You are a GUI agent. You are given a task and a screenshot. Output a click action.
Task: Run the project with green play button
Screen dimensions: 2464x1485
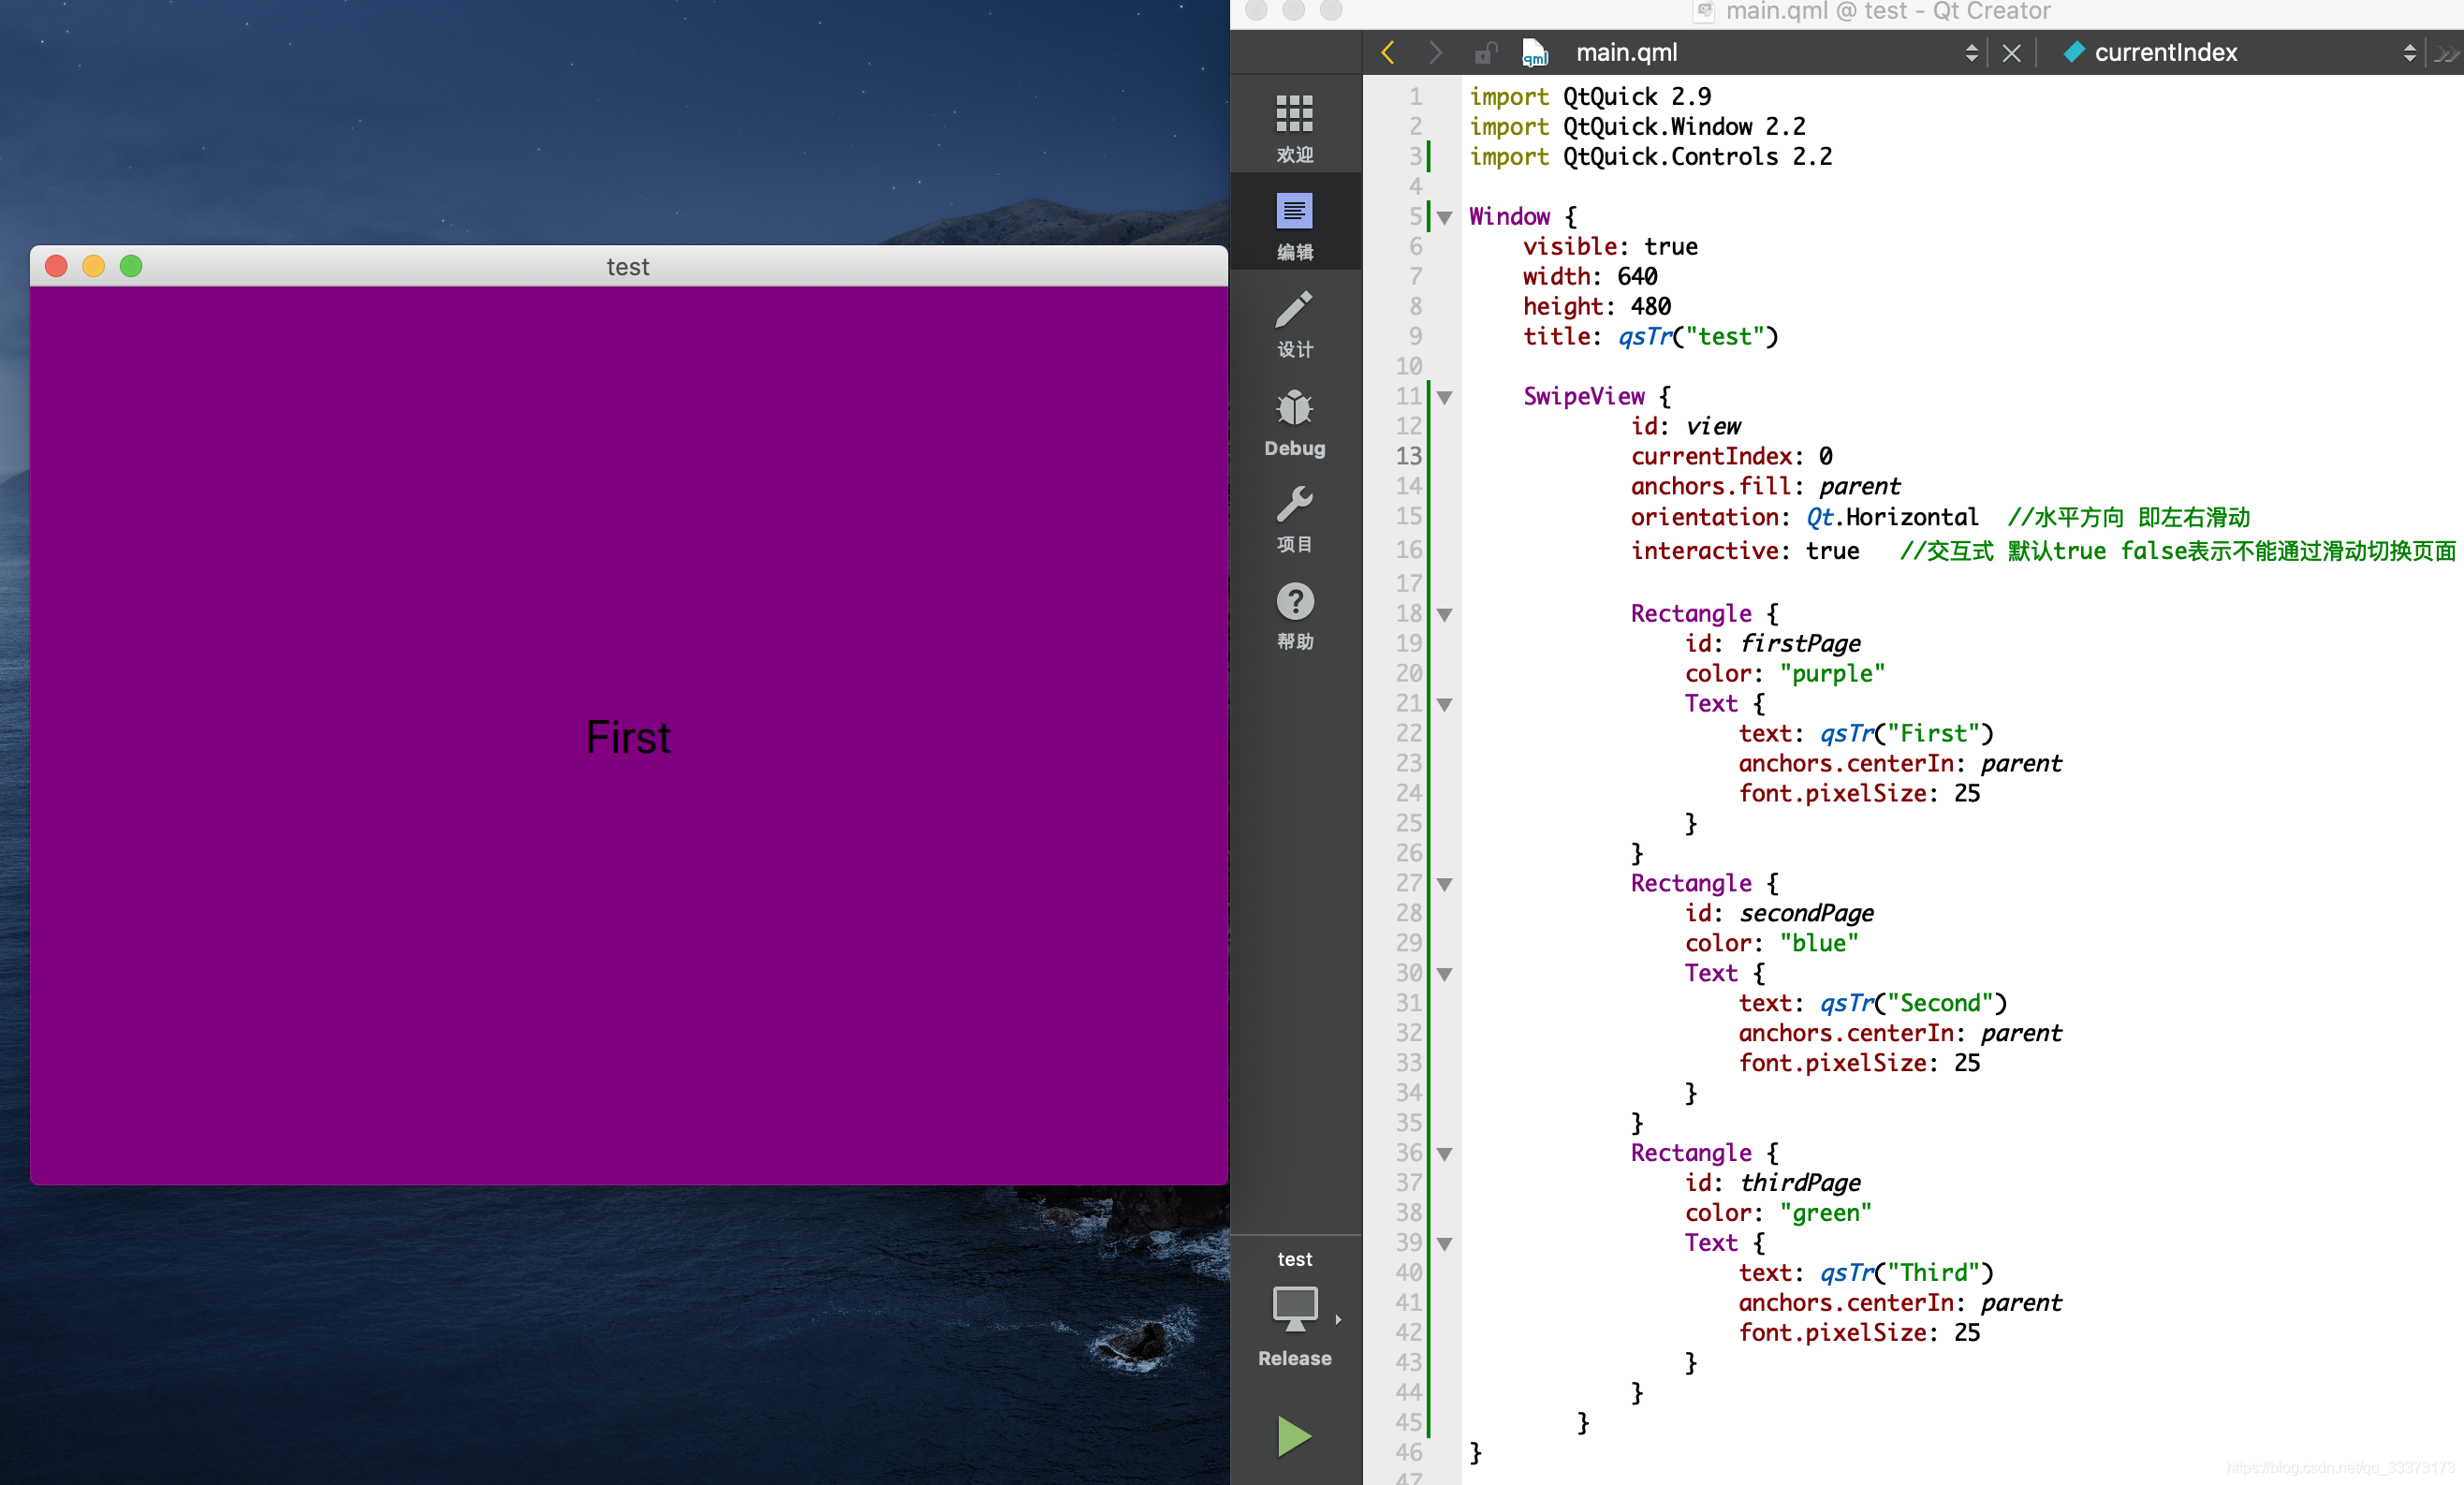click(x=1294, y=1435)
